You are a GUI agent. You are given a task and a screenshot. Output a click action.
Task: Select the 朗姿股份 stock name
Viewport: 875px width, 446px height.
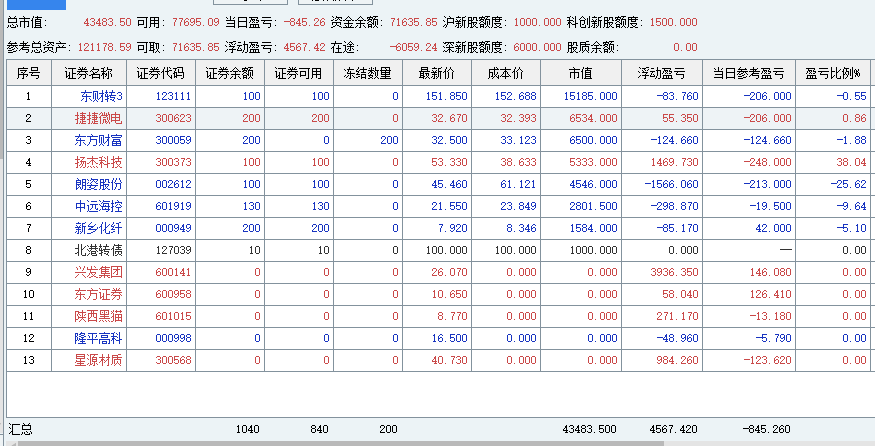click(98, 184)
